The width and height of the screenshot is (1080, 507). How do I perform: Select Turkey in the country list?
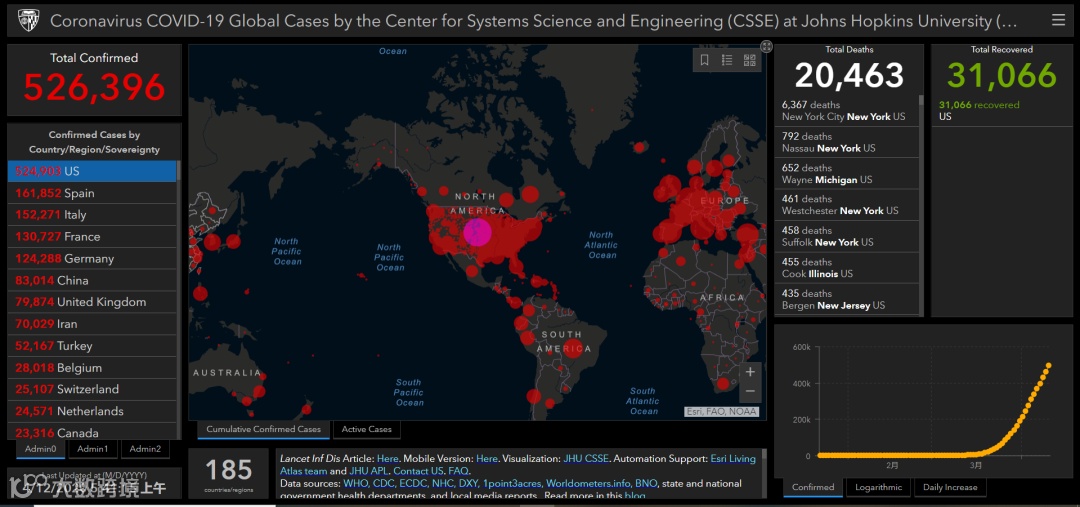(92, 346)
